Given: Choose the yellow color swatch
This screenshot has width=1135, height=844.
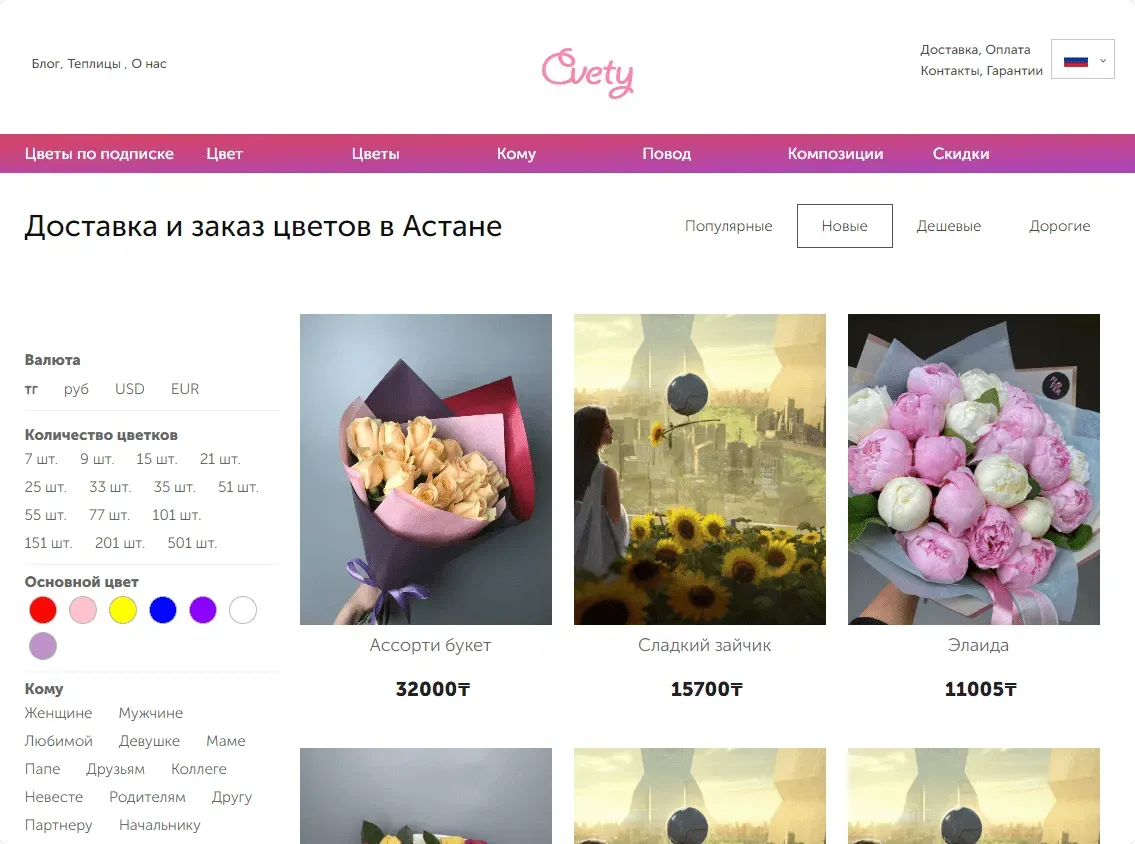Looking at the screenshot, I should coord(123,610).
